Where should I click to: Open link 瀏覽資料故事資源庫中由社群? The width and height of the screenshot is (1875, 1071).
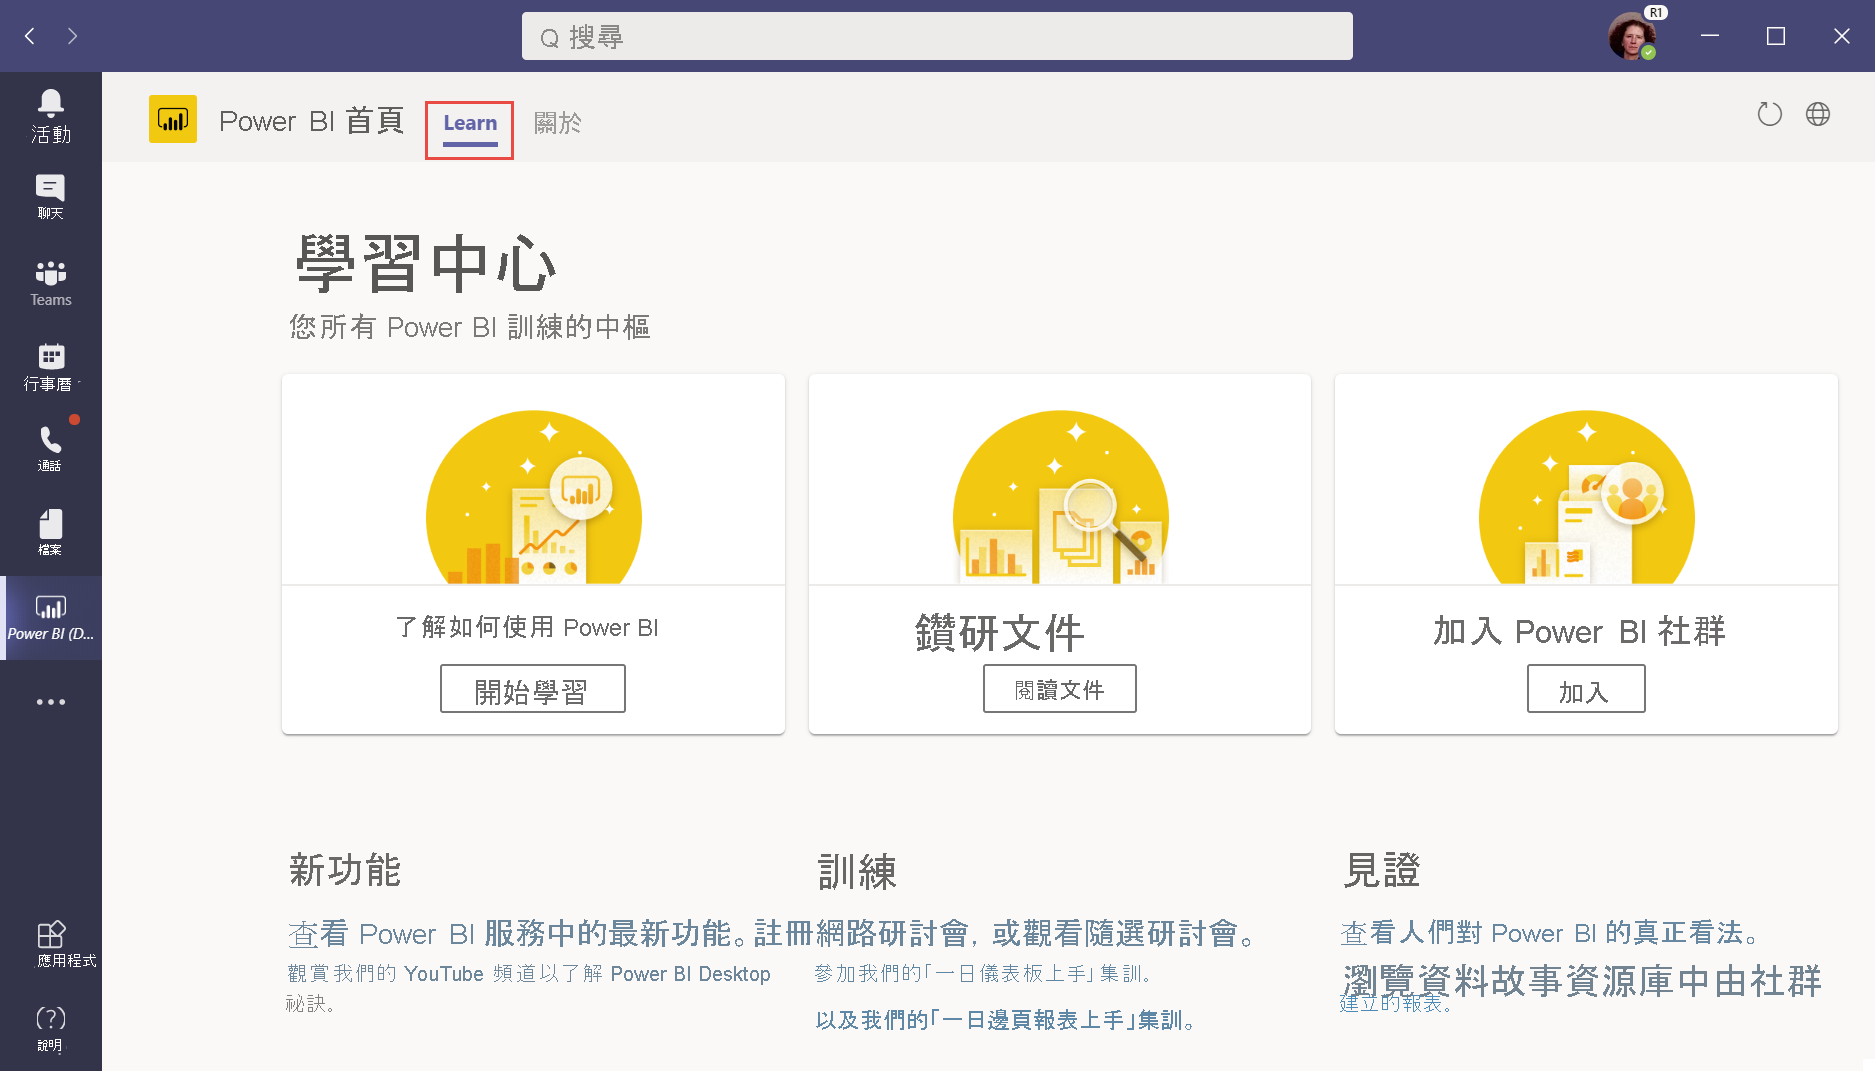1582,981
